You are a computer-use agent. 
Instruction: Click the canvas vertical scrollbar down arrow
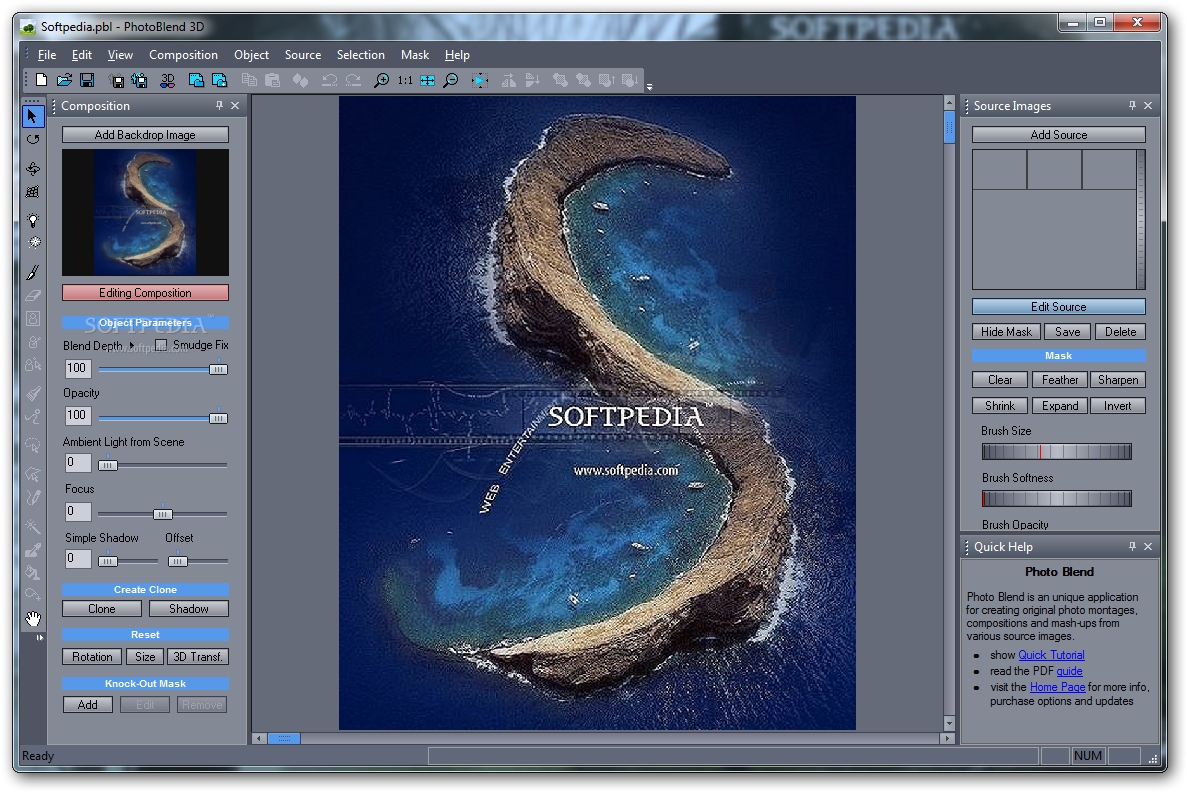949,723
